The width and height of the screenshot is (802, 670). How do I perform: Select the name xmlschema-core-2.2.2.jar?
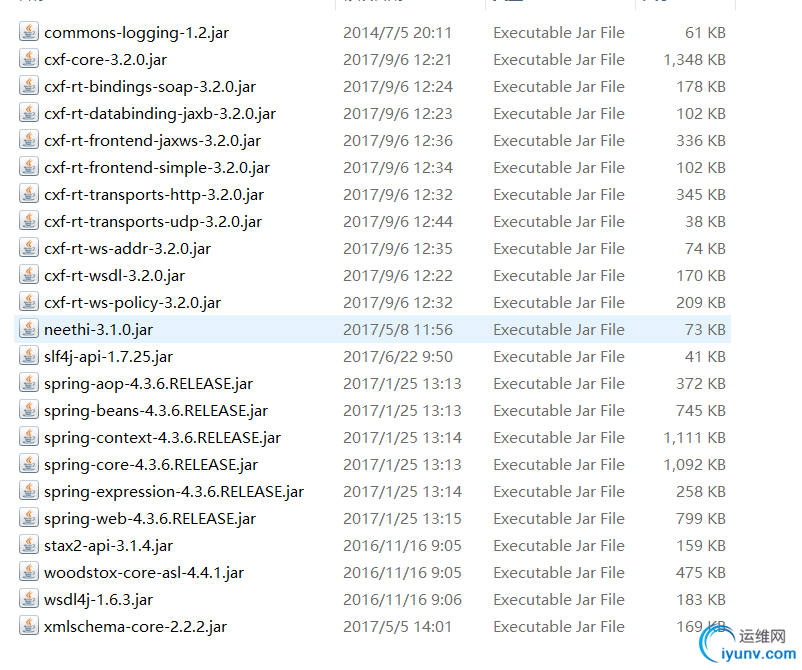(x=136, y=628)
